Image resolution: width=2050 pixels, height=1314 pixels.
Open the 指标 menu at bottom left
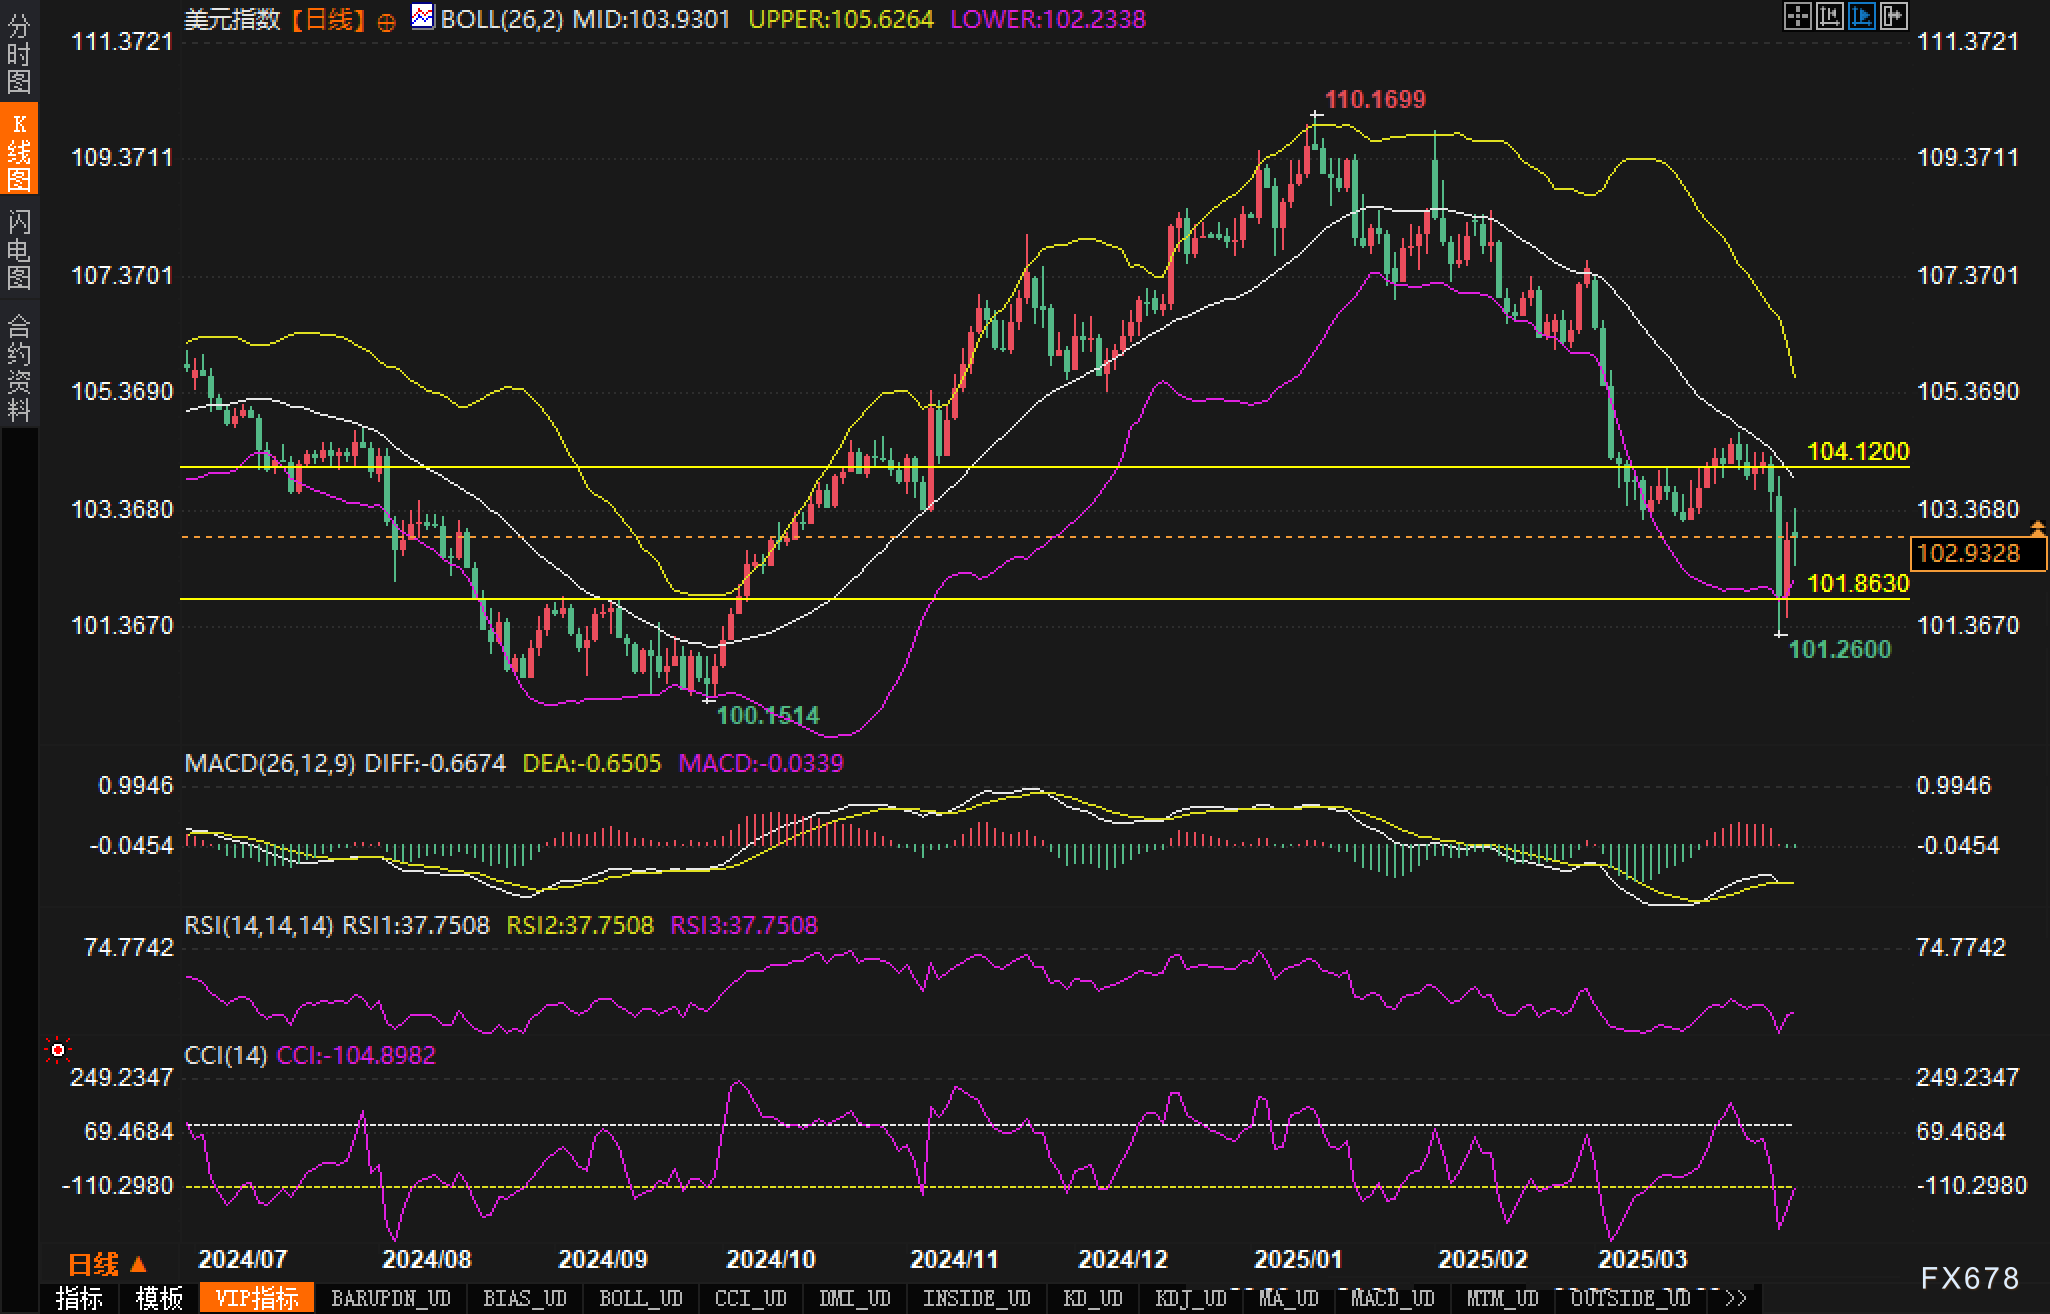tap(79, 1298)
